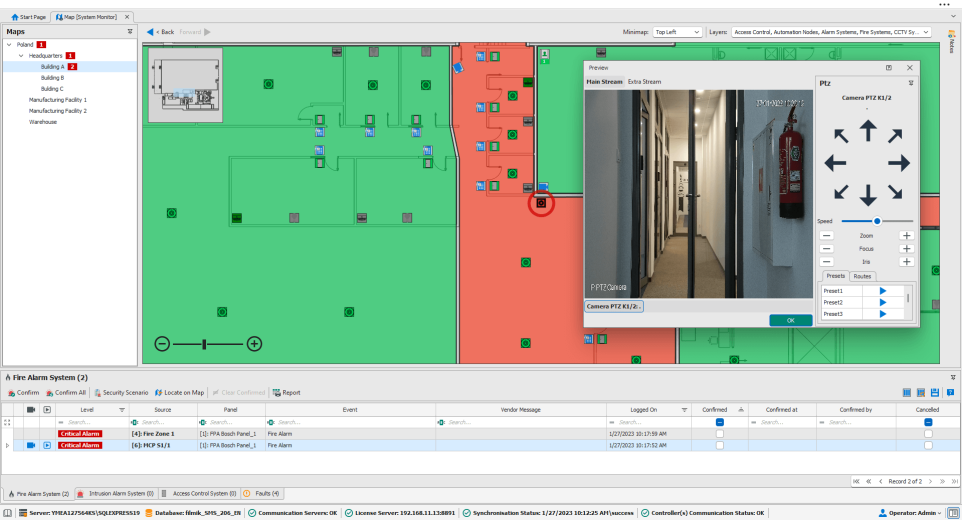Switch to Extra Stream tab
962x520 pixels.
click(644, 82)
